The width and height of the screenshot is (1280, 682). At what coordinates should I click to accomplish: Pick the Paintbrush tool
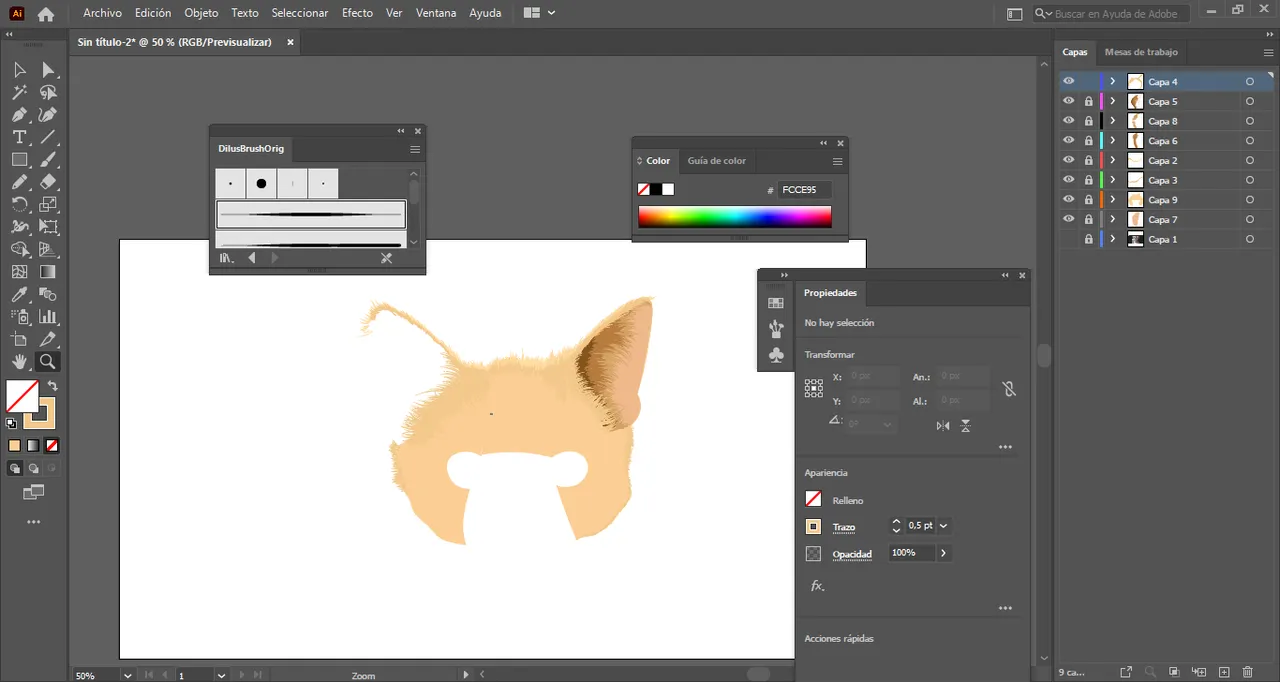pos(47,160)
